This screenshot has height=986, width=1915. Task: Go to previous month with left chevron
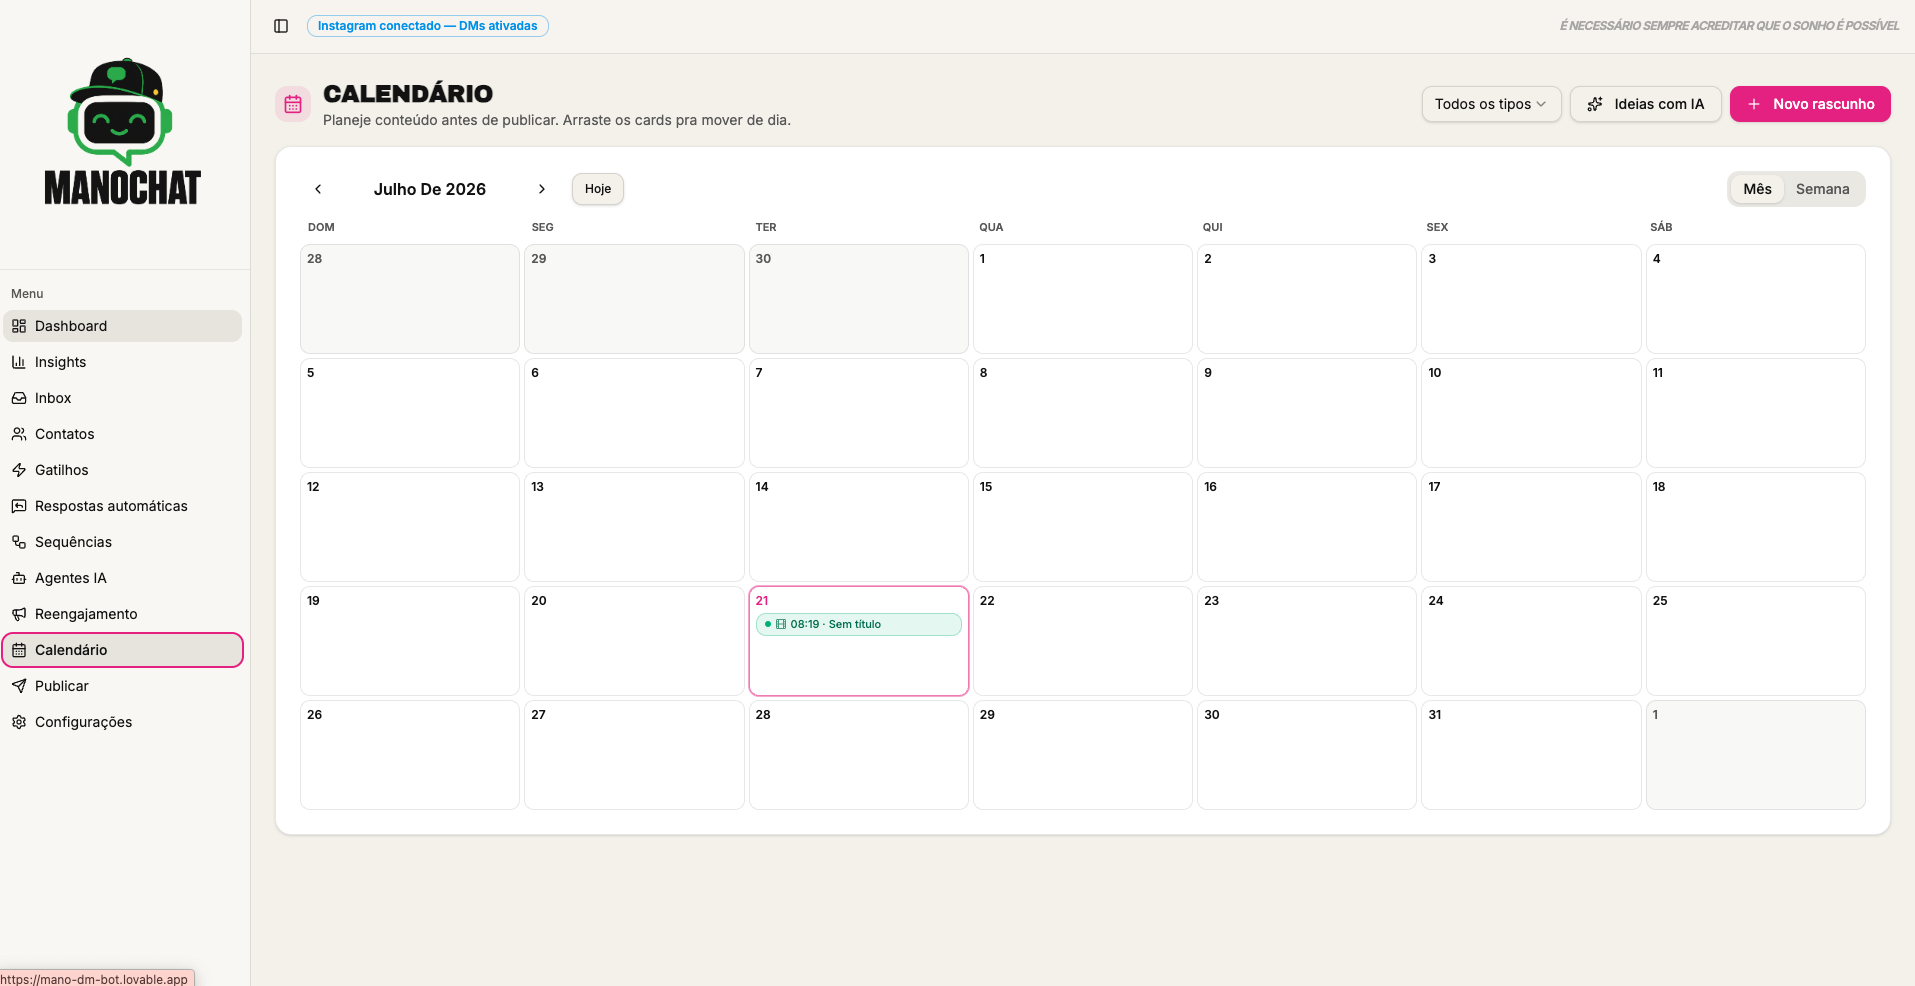pos(318,189)
